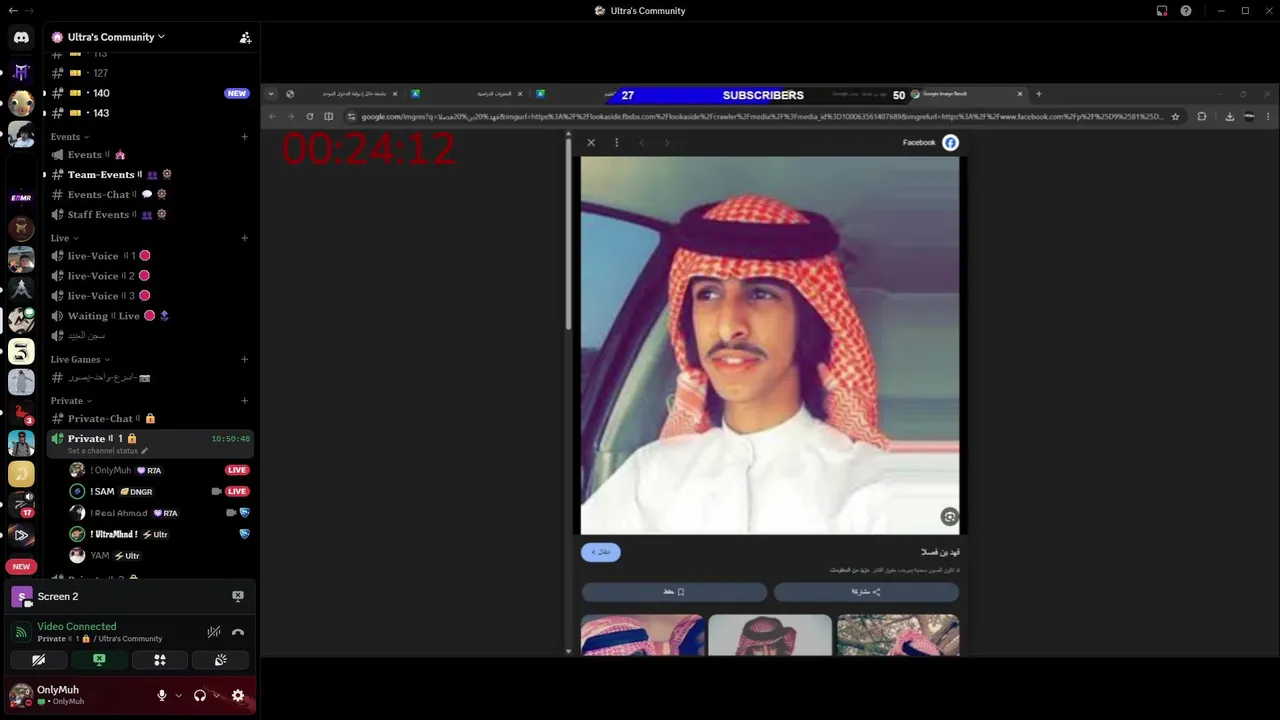Open the E8MR server icon
The height and width of the screenshot is (720, 1280).
[21, 198]
